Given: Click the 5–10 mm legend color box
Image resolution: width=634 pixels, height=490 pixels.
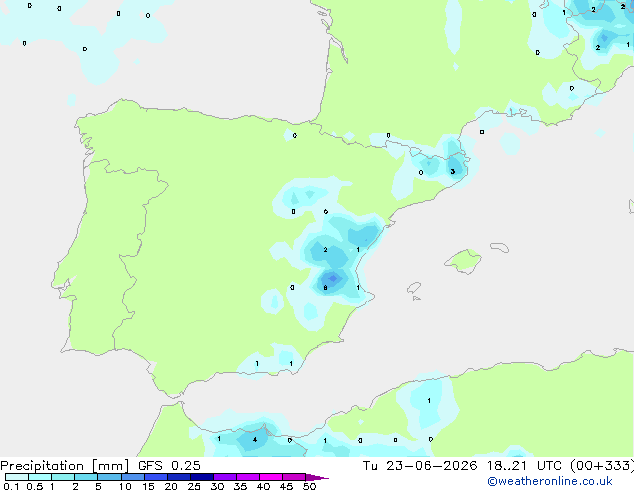Looking at the screenshot, I should (x=109, y=477).
